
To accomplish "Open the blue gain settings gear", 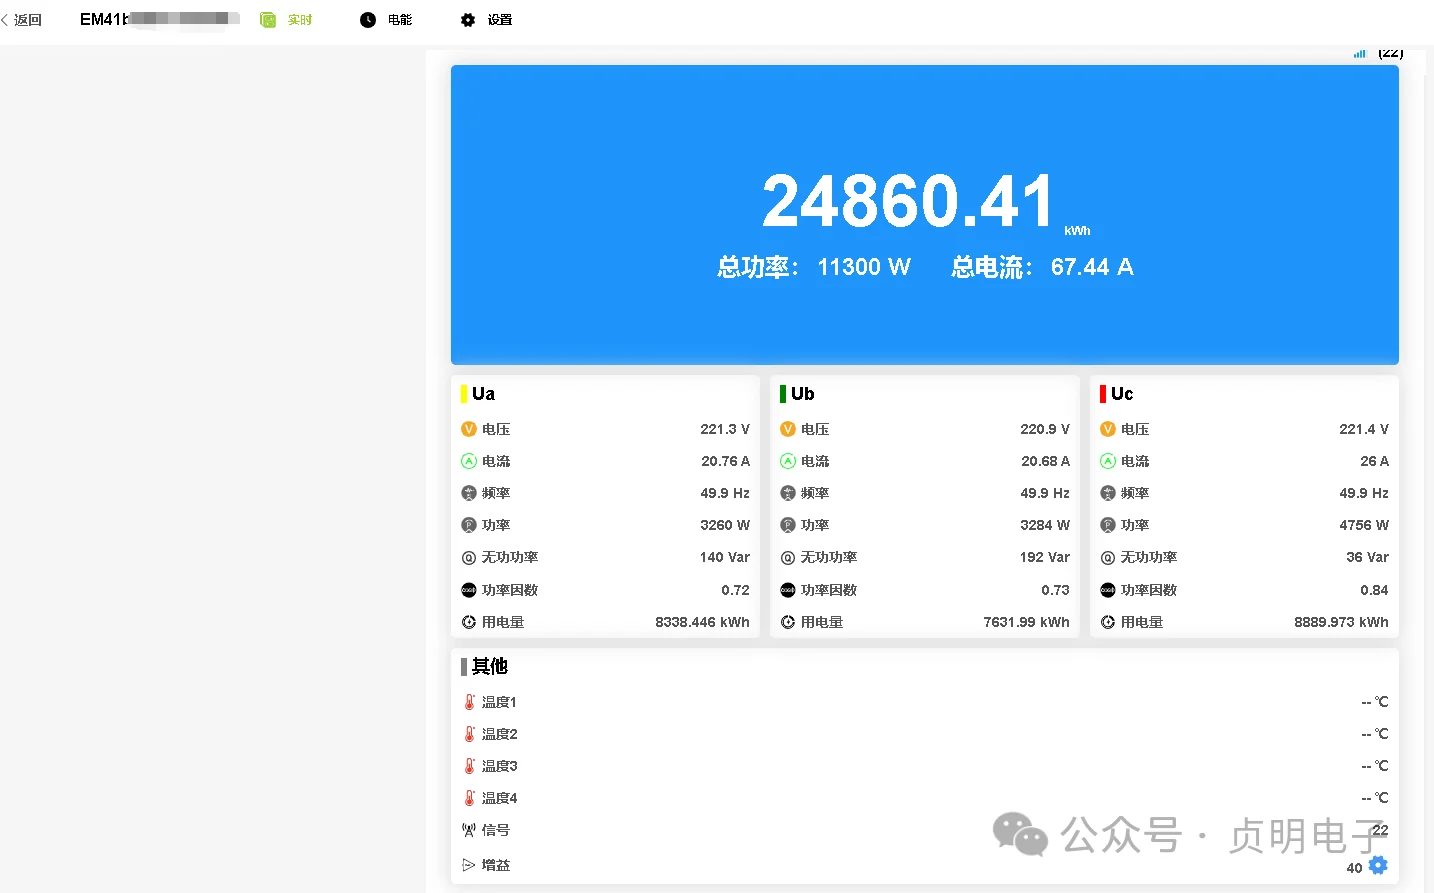I will point(1378,866).
